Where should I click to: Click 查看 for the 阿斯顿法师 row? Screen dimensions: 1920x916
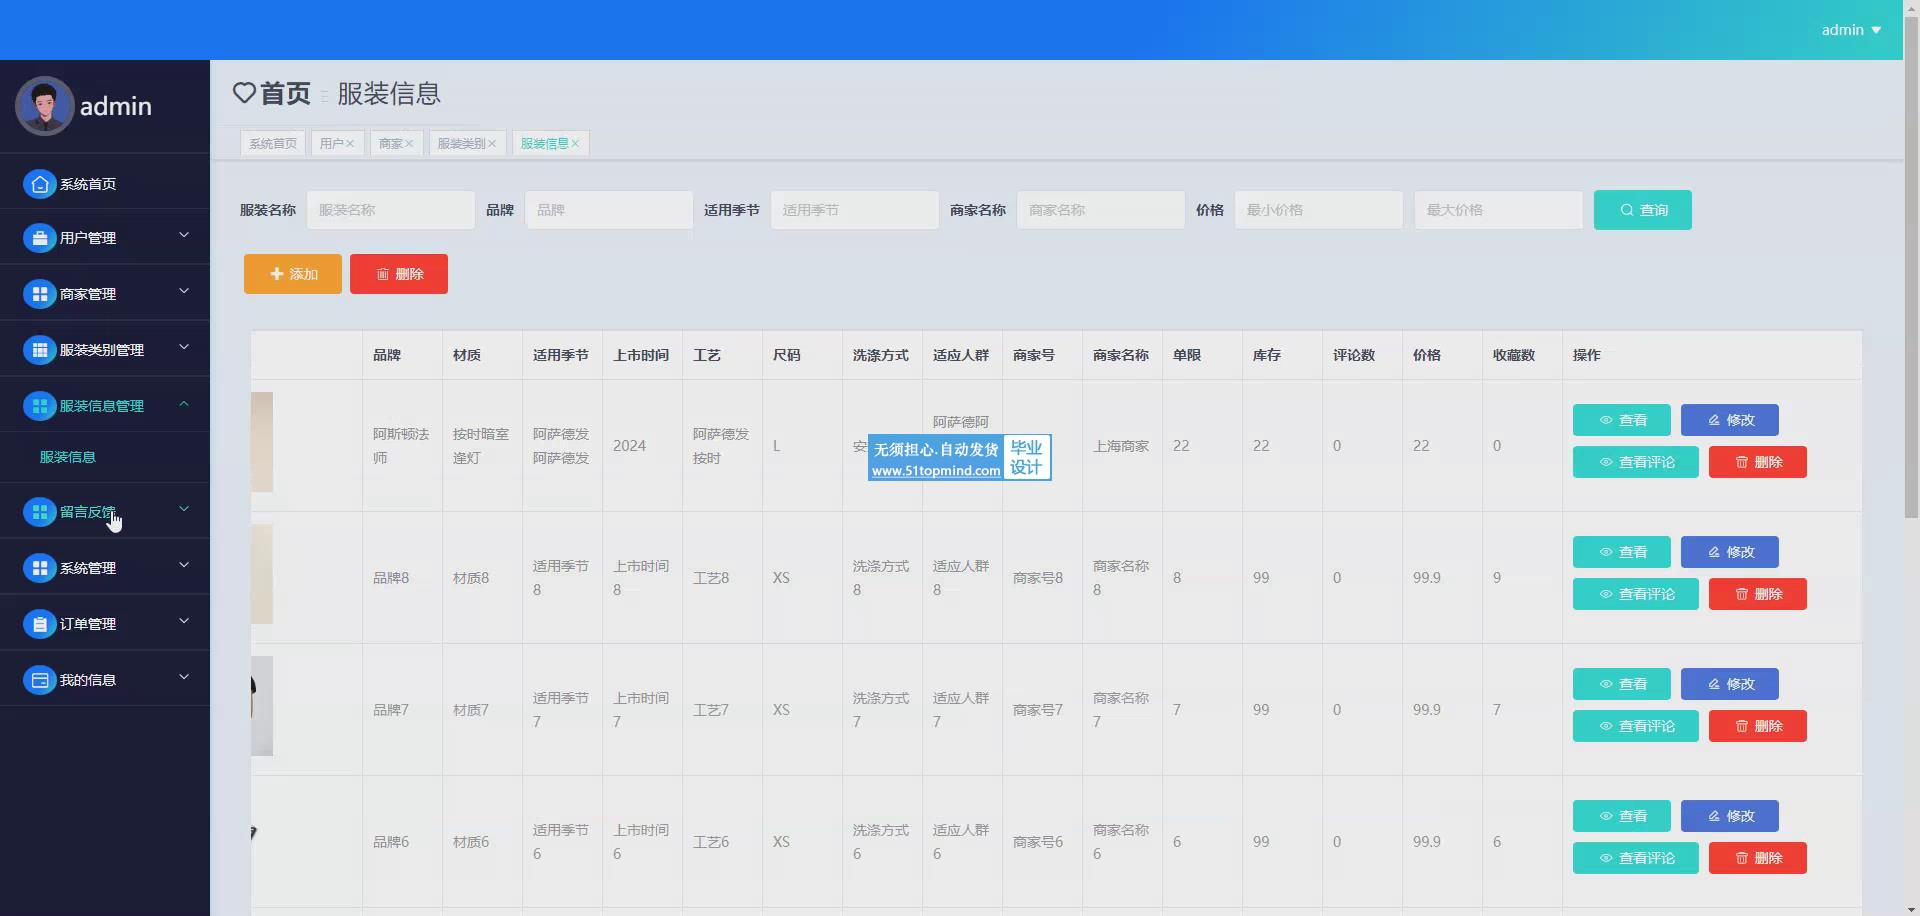tap(1622, 420)
